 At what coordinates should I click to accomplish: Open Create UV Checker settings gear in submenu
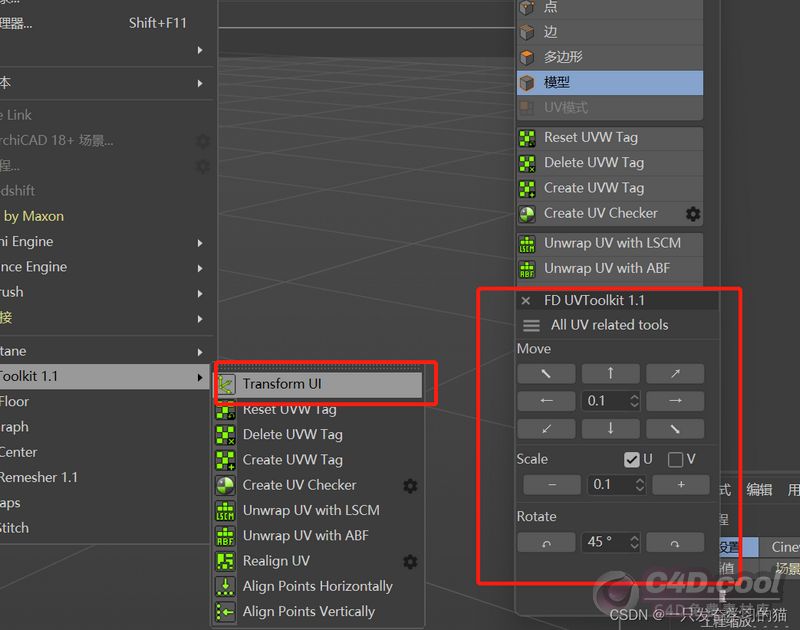410,486
